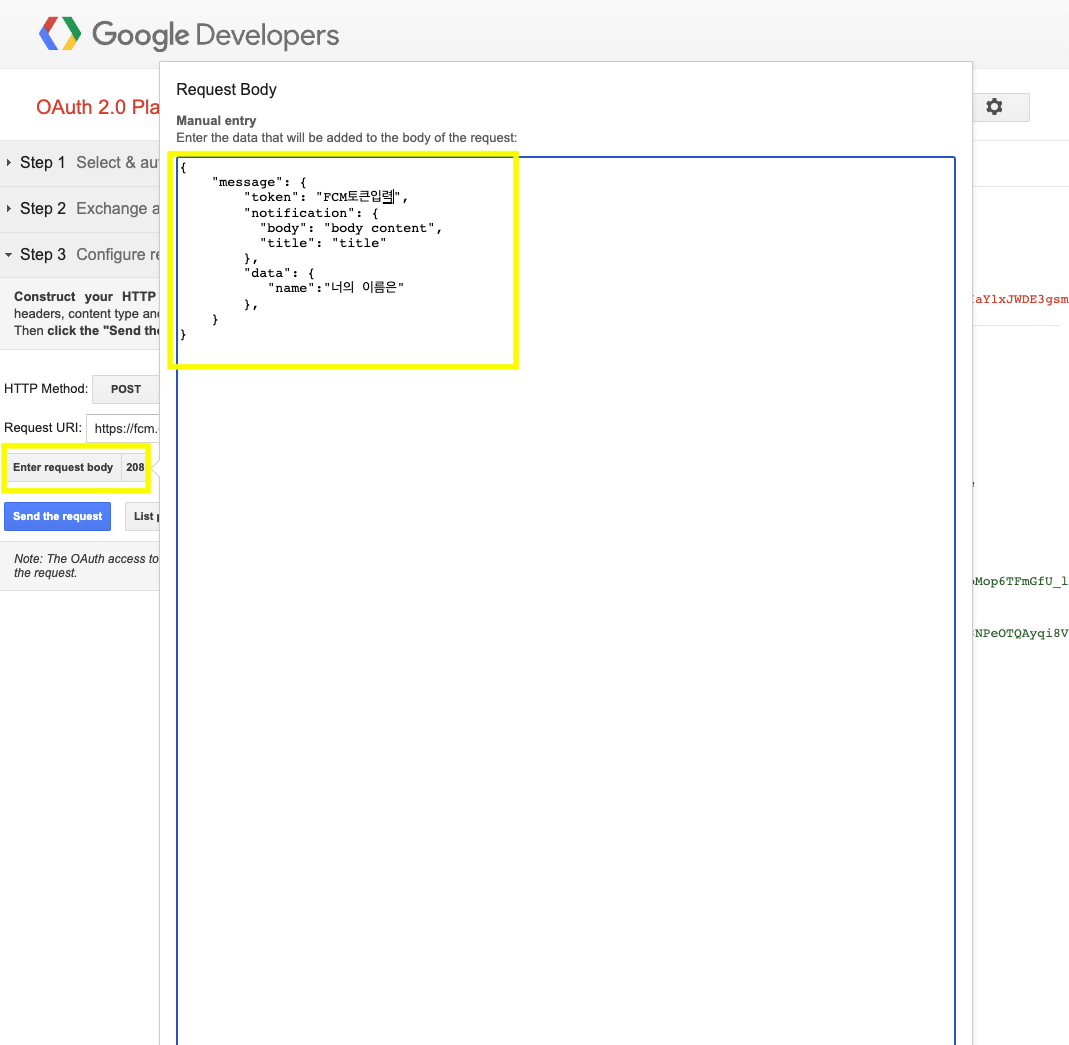Click the "data": { line in JSON
This screenshot has height=1045, width=1069.
click(279, 273)
